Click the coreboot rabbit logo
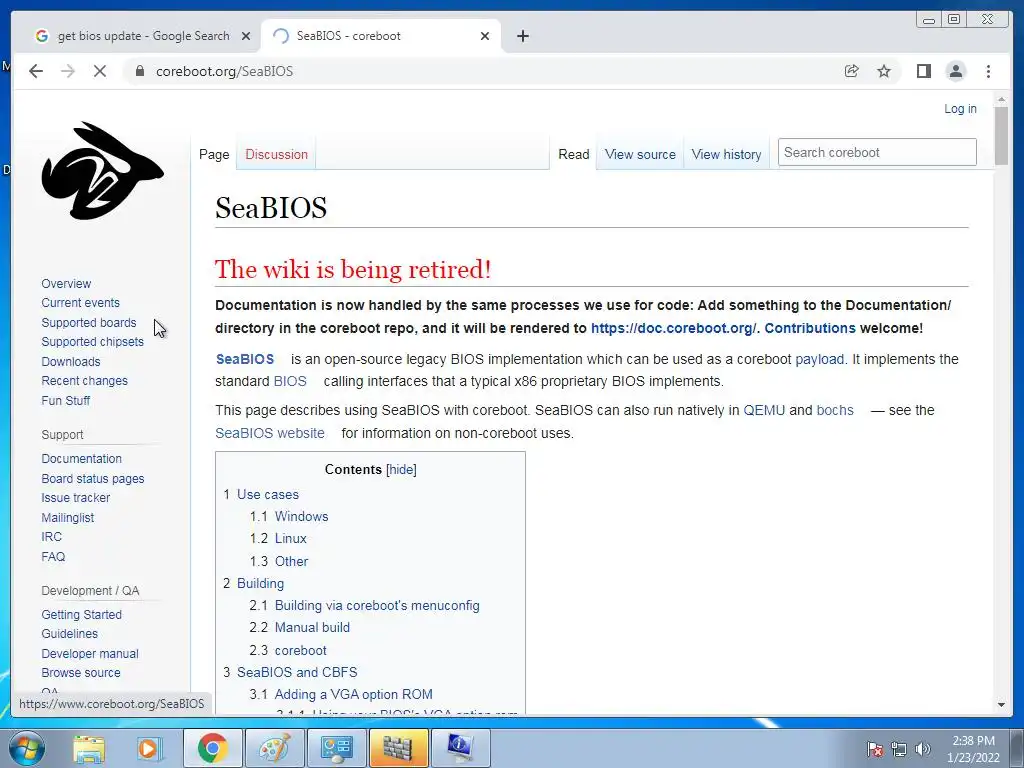 (x=102, y=170)
